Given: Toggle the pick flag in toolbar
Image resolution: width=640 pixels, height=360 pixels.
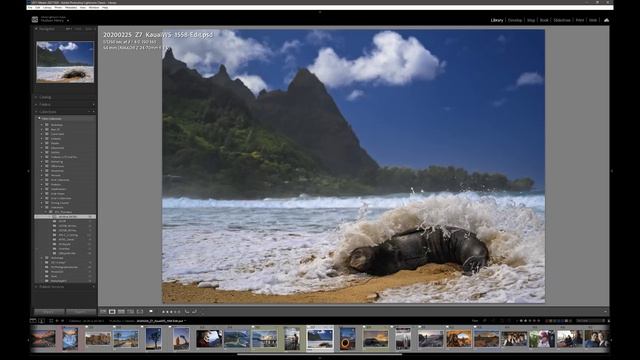Looking at the screenshot, I should click(x=151, y=311).
